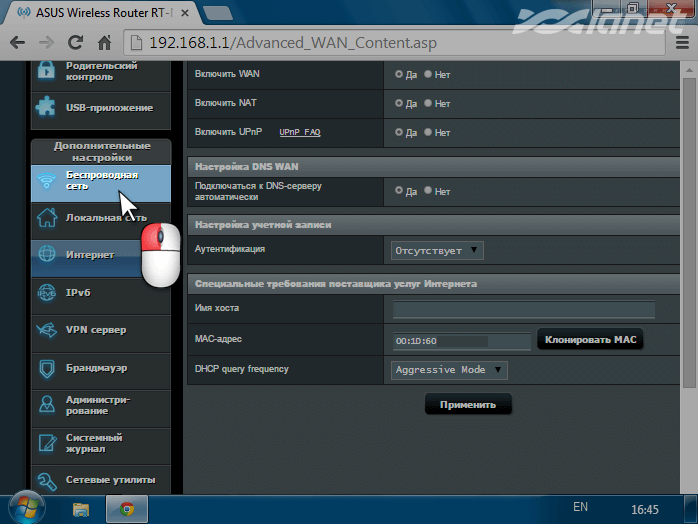Open the Administration user icon
The width and height of the screenshot is (698, 524).
[47, 405]
